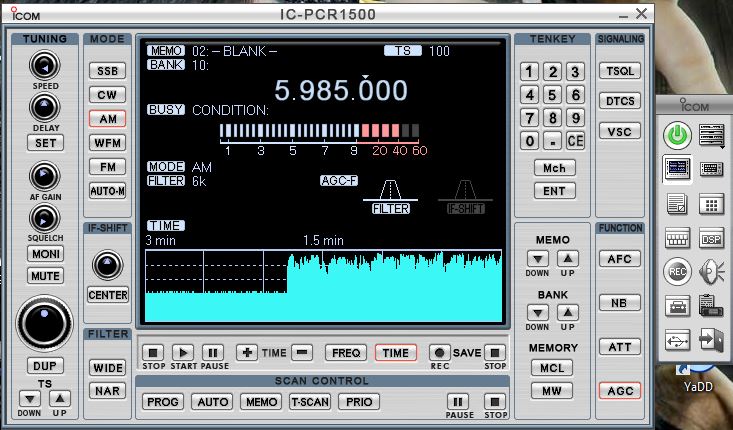The height and width of the screenshot is (430, 733).
Task: Click the SPEED tuning knob
Action: 45,65
